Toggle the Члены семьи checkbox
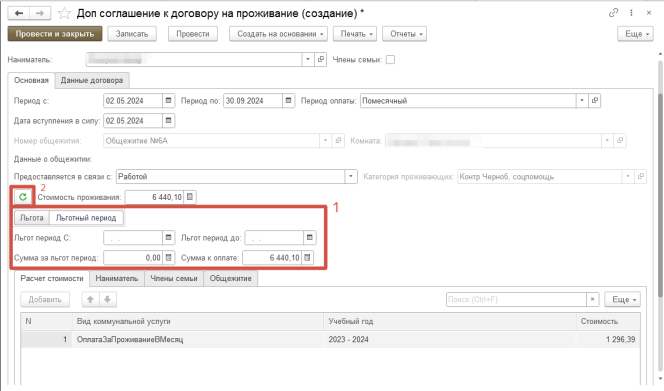664x391 pixels. tap(390, 60)
